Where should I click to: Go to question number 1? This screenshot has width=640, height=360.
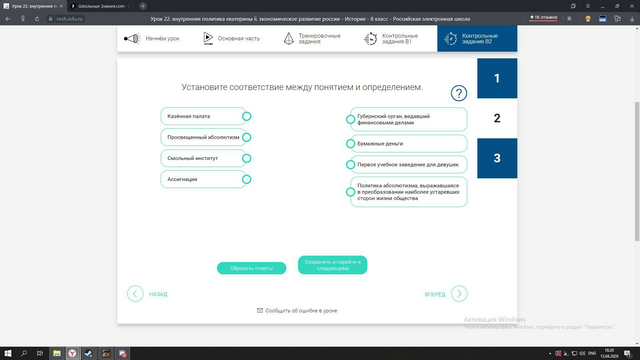pyautogui.click(x=497, y=78)
